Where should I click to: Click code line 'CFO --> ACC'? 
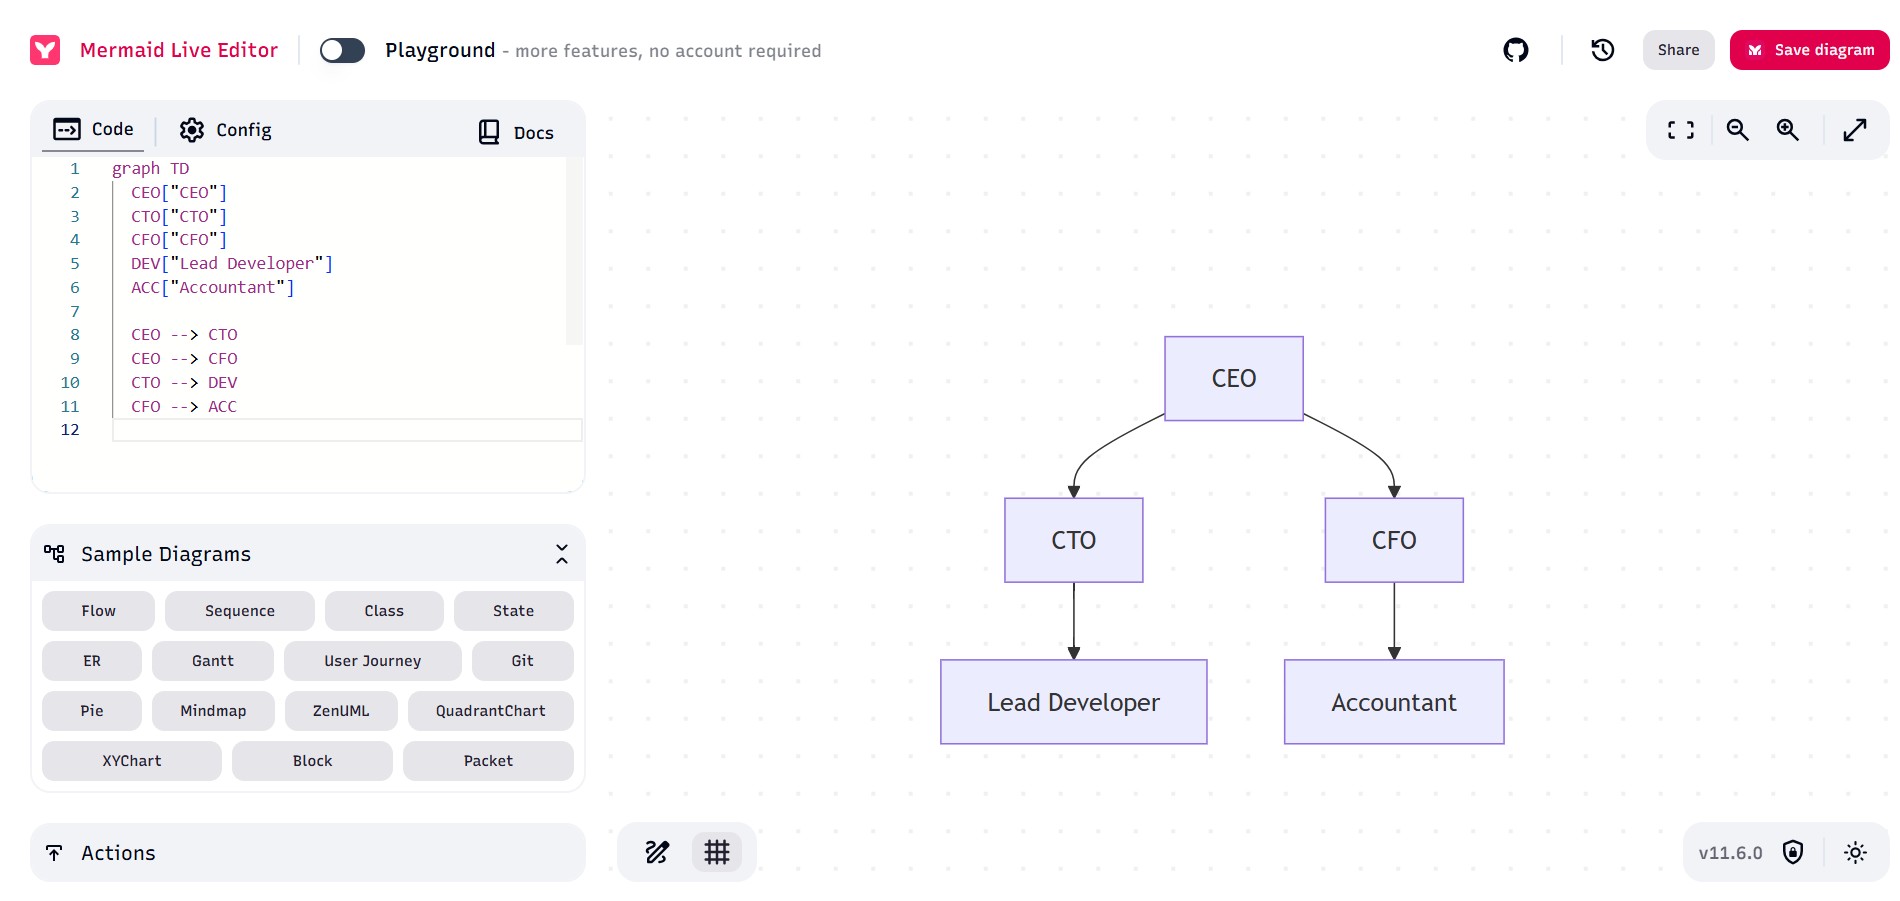(184, 407)
